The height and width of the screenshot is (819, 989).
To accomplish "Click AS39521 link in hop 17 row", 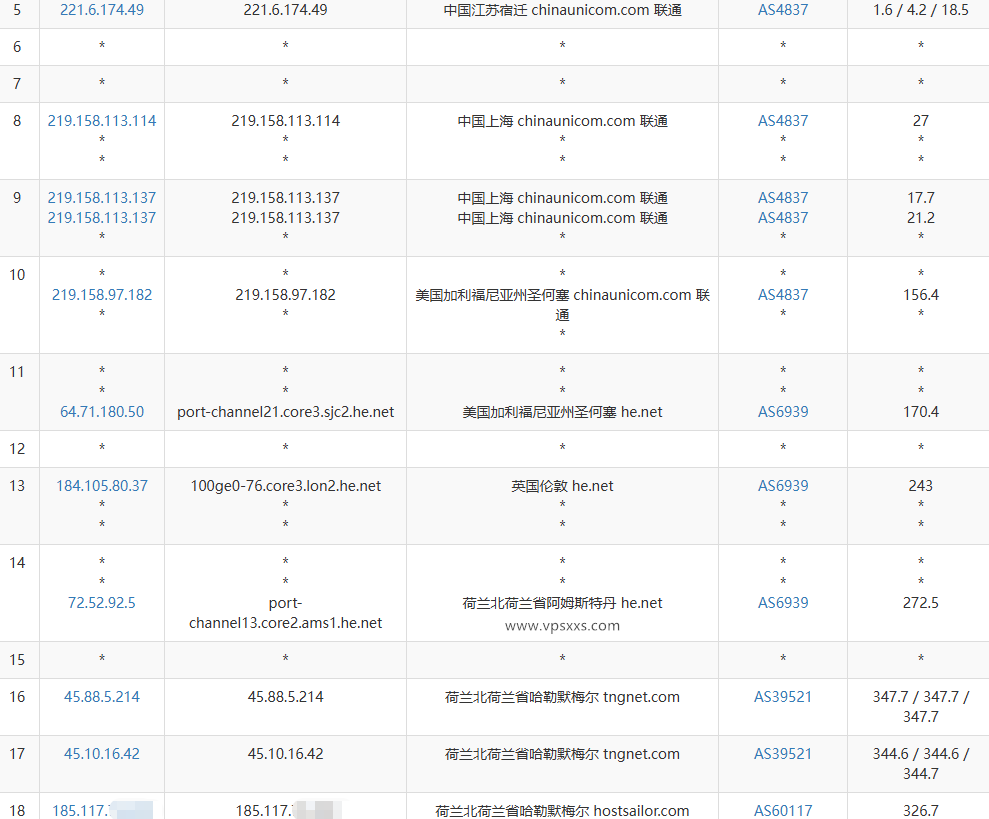I will point(783,753).
